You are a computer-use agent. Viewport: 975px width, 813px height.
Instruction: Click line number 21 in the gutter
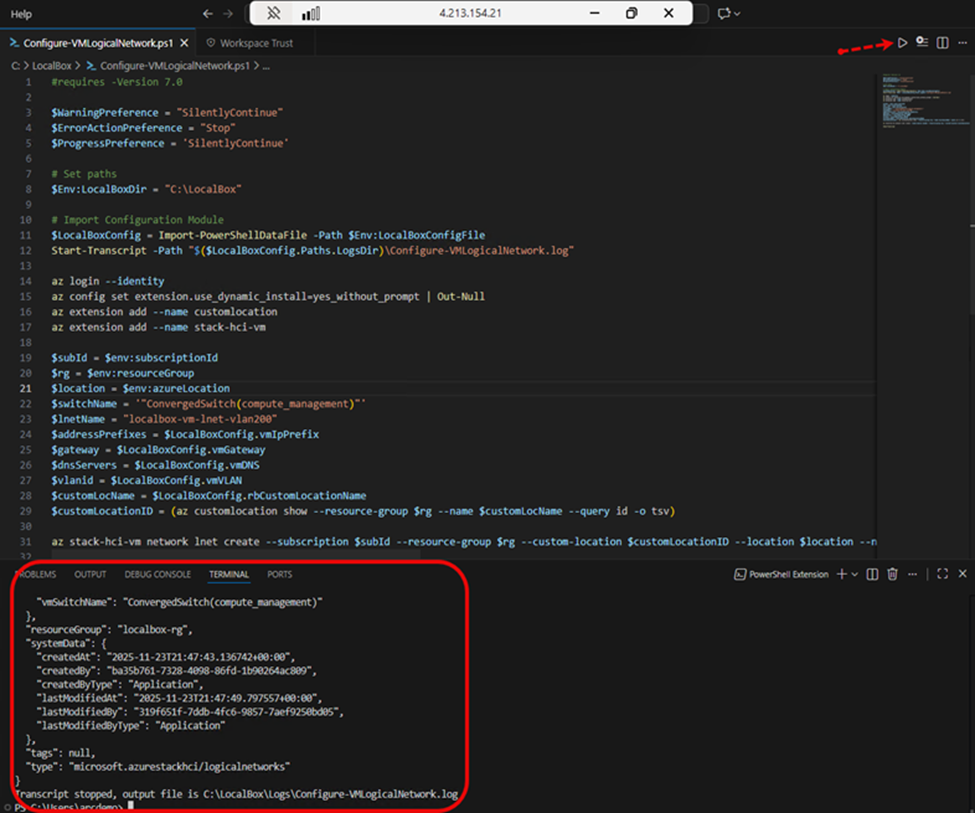(25, 388)
